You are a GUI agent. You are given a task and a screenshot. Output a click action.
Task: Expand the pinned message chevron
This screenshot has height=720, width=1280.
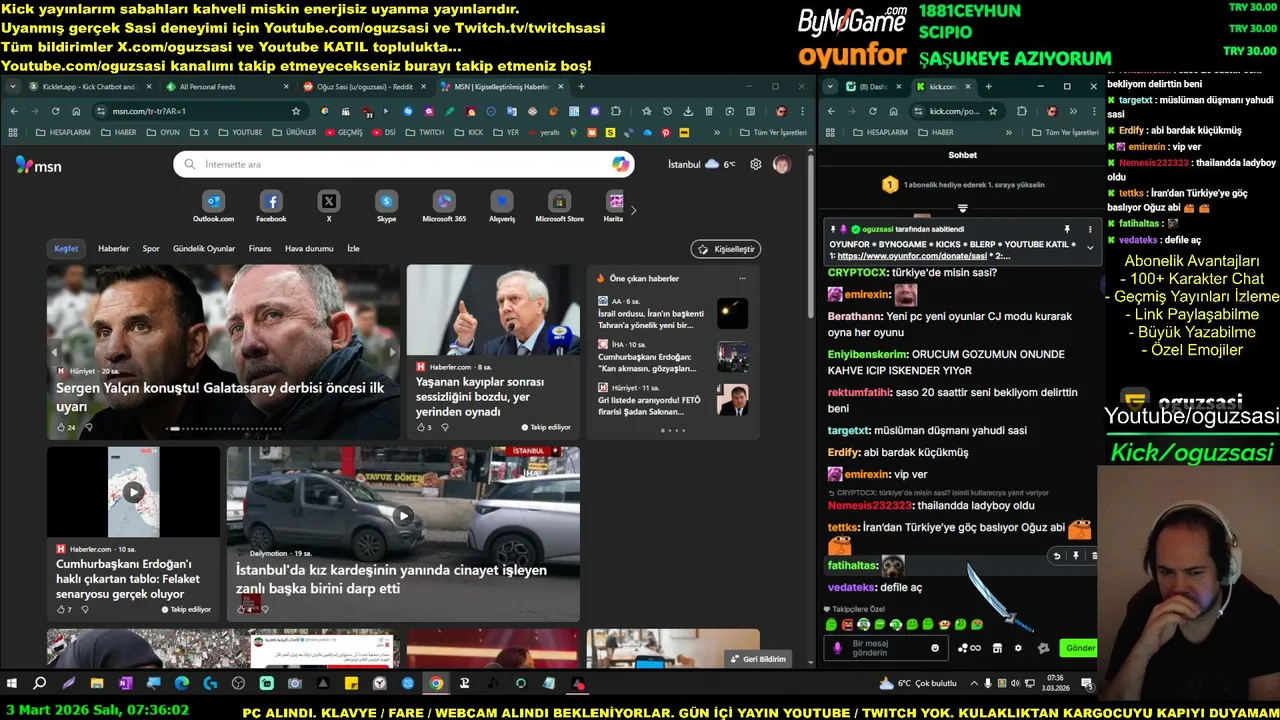pyautogui.click(x=1090, y=247)
